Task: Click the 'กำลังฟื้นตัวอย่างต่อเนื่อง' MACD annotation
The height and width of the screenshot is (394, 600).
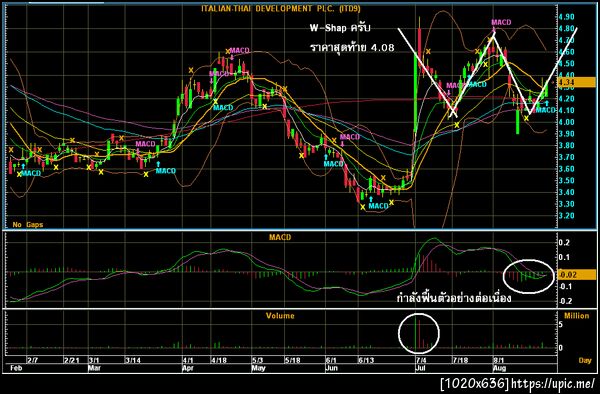Action: pyautogui.click(x=454, y=298)
